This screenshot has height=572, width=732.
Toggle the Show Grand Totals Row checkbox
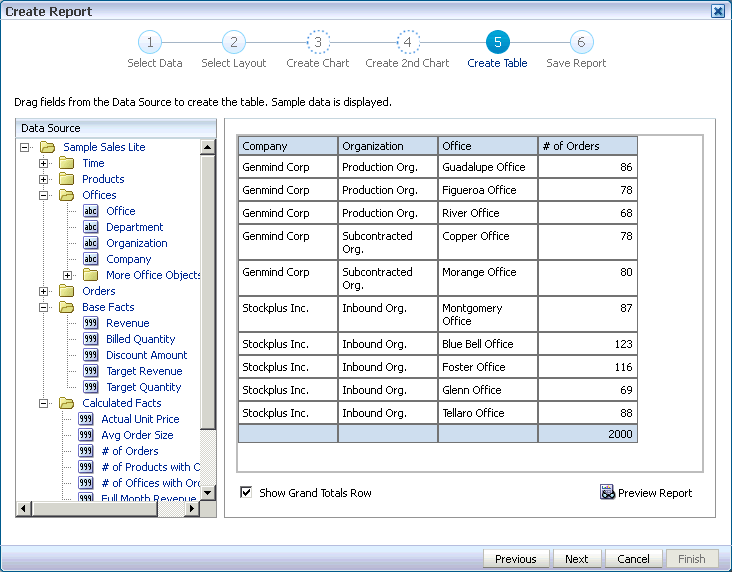point(246,492)
